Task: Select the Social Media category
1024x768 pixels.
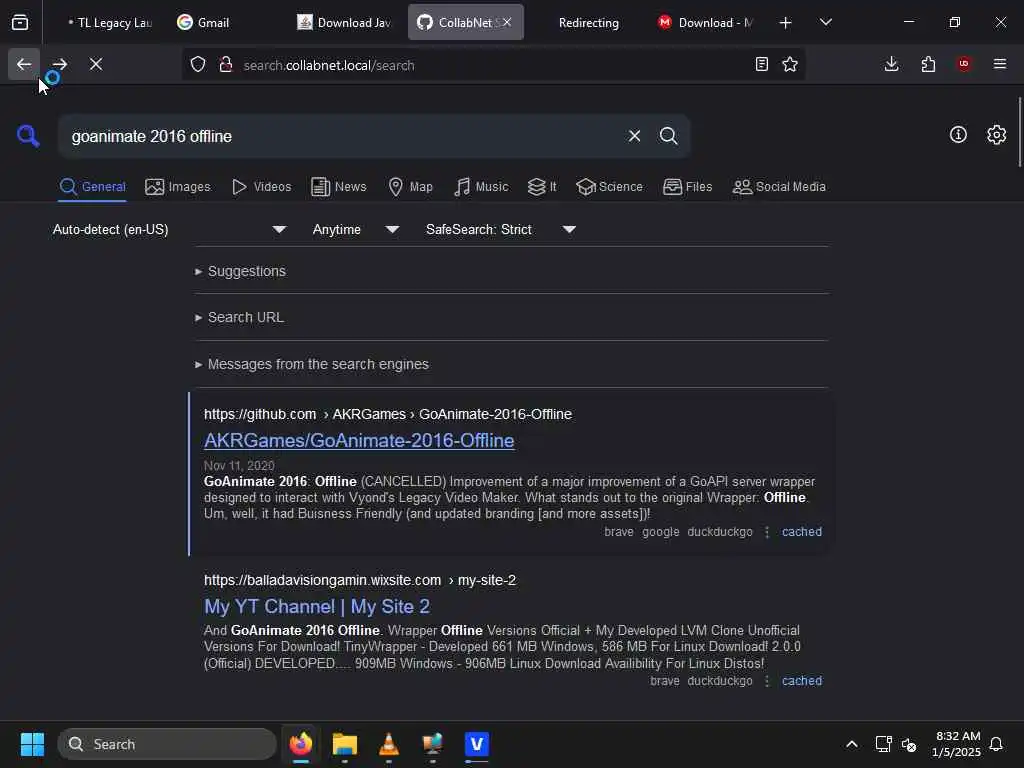Action: [778, 187]
